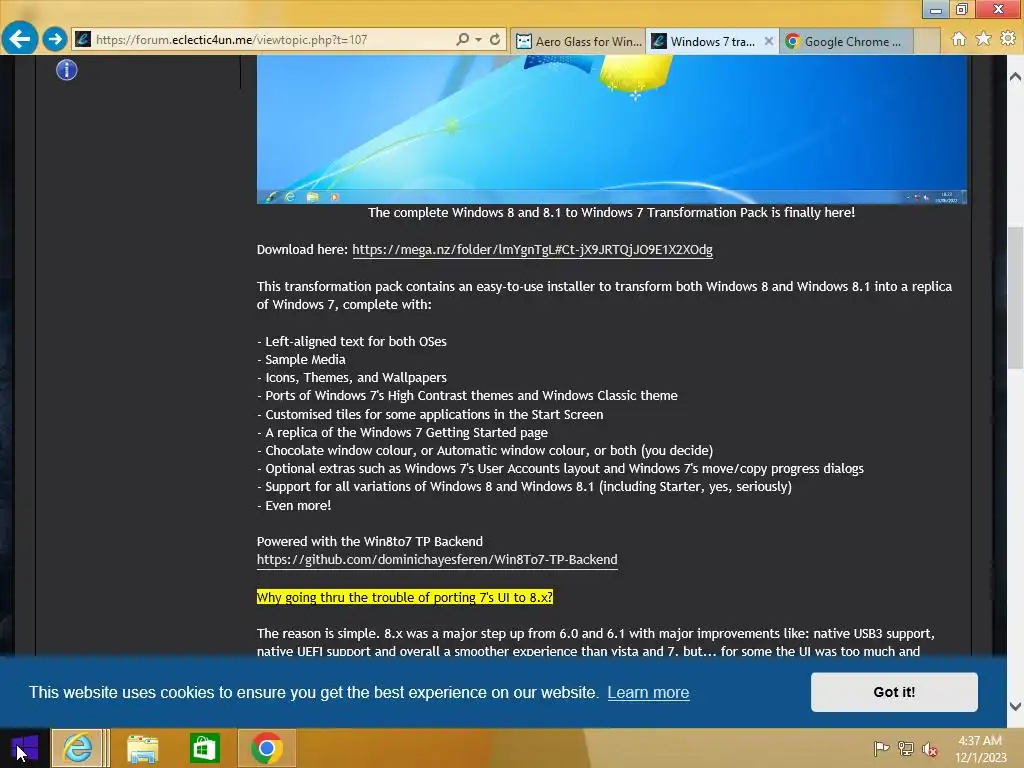The height and width of the screenshot is (768, 1024).
Task: Open a new blank tab
Action: tap(926, 41)
